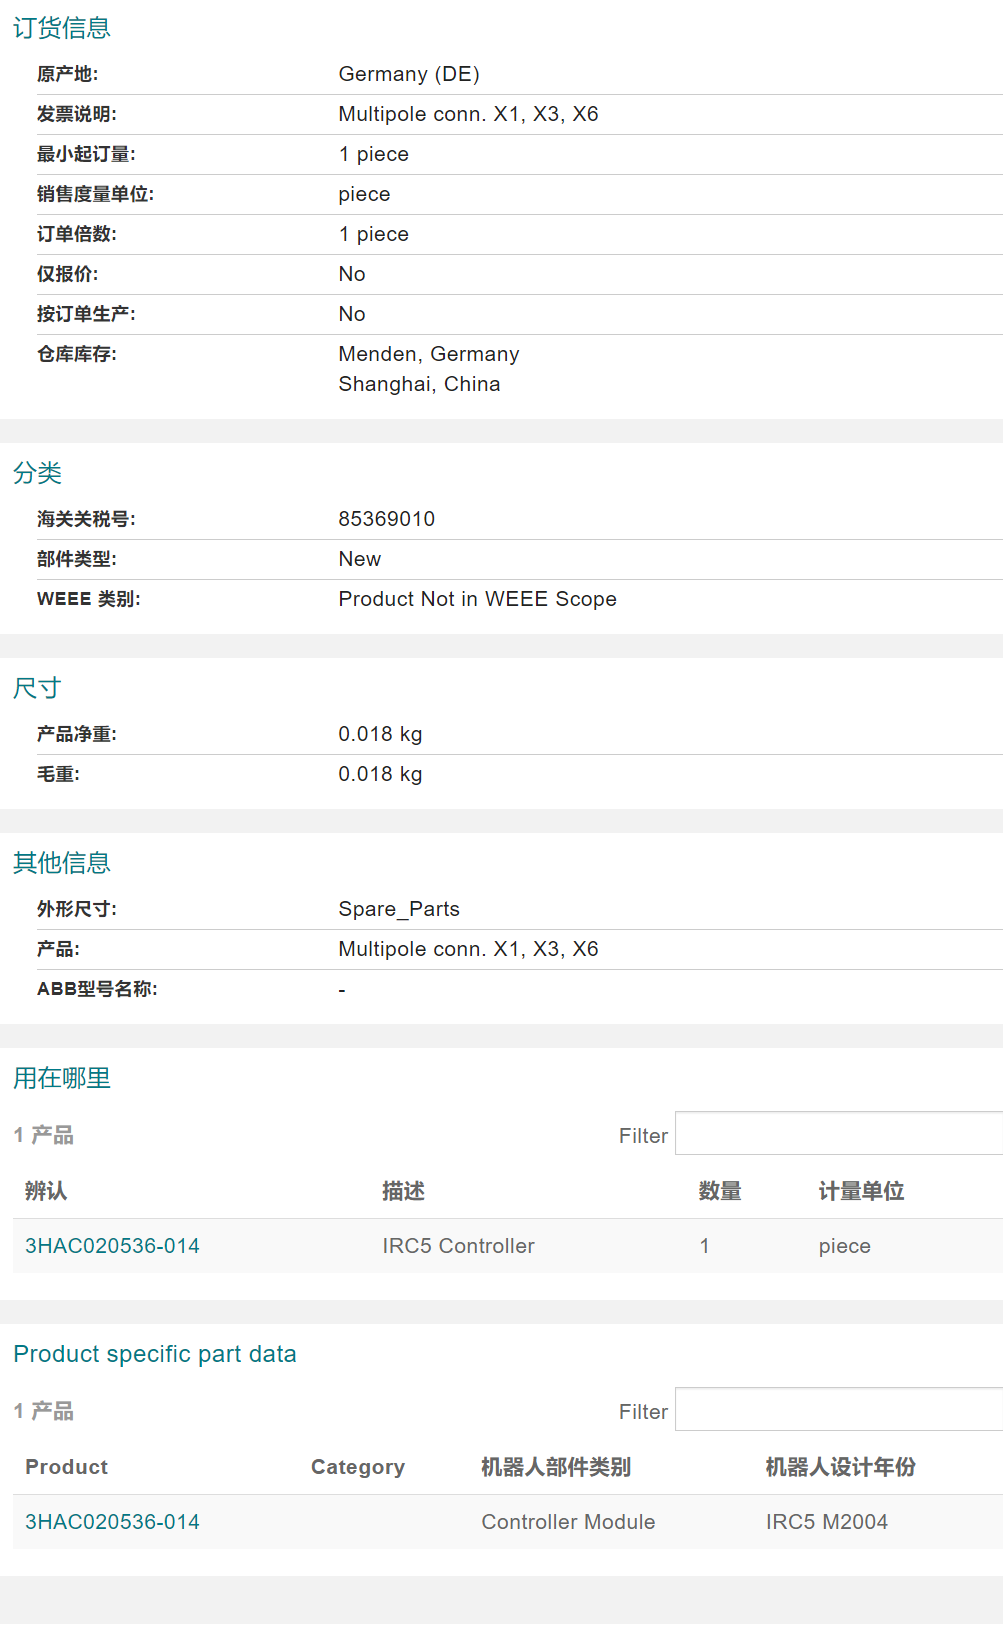Sort by the Category column header
This screenshot has height=1631, width=1003.
point(358,1467)
